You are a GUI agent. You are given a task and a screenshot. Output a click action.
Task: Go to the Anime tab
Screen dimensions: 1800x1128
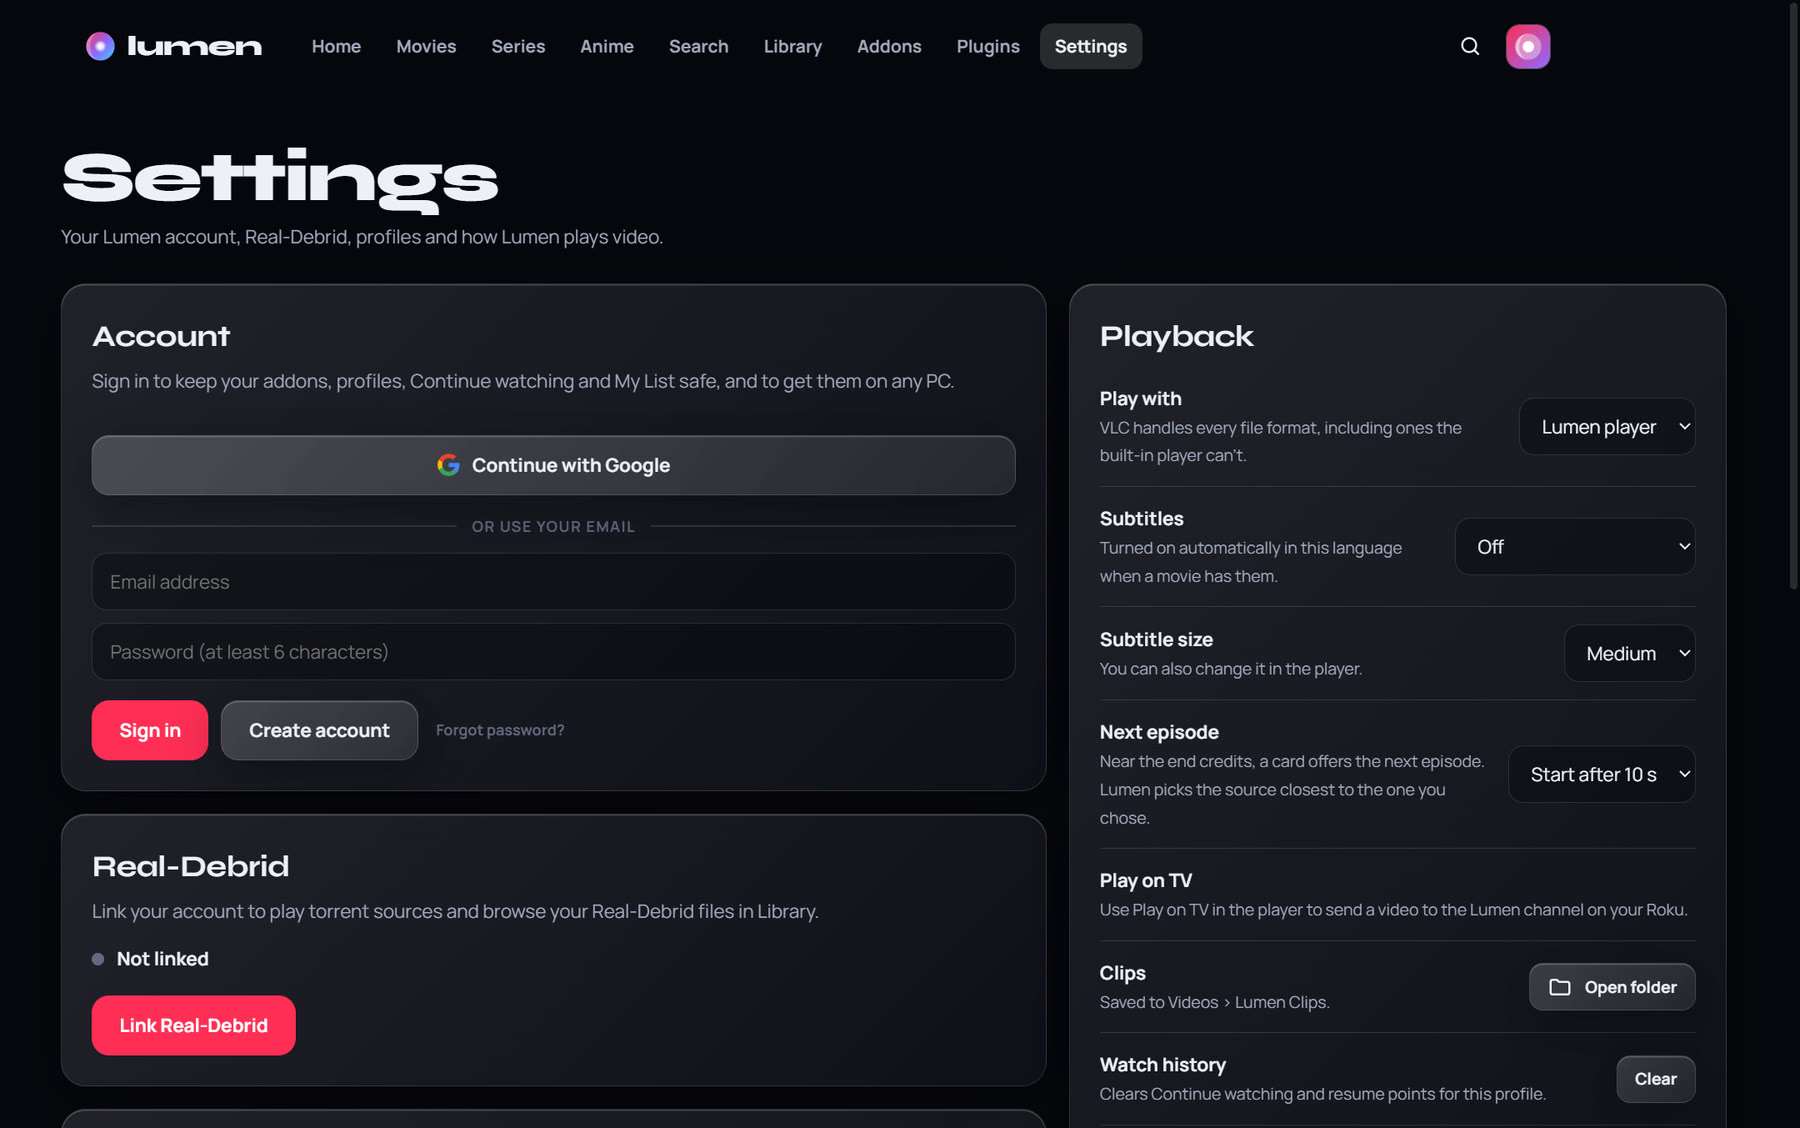[x=607, y=46]
